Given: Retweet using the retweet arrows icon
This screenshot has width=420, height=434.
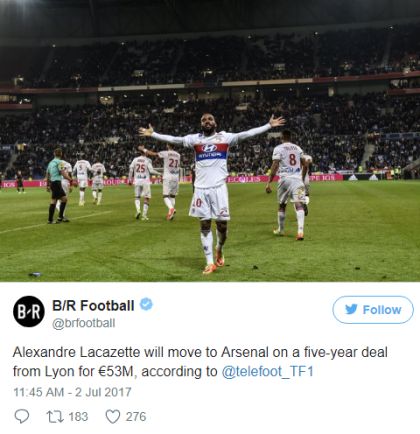Looking at the screenshot, I should (54, 417).
